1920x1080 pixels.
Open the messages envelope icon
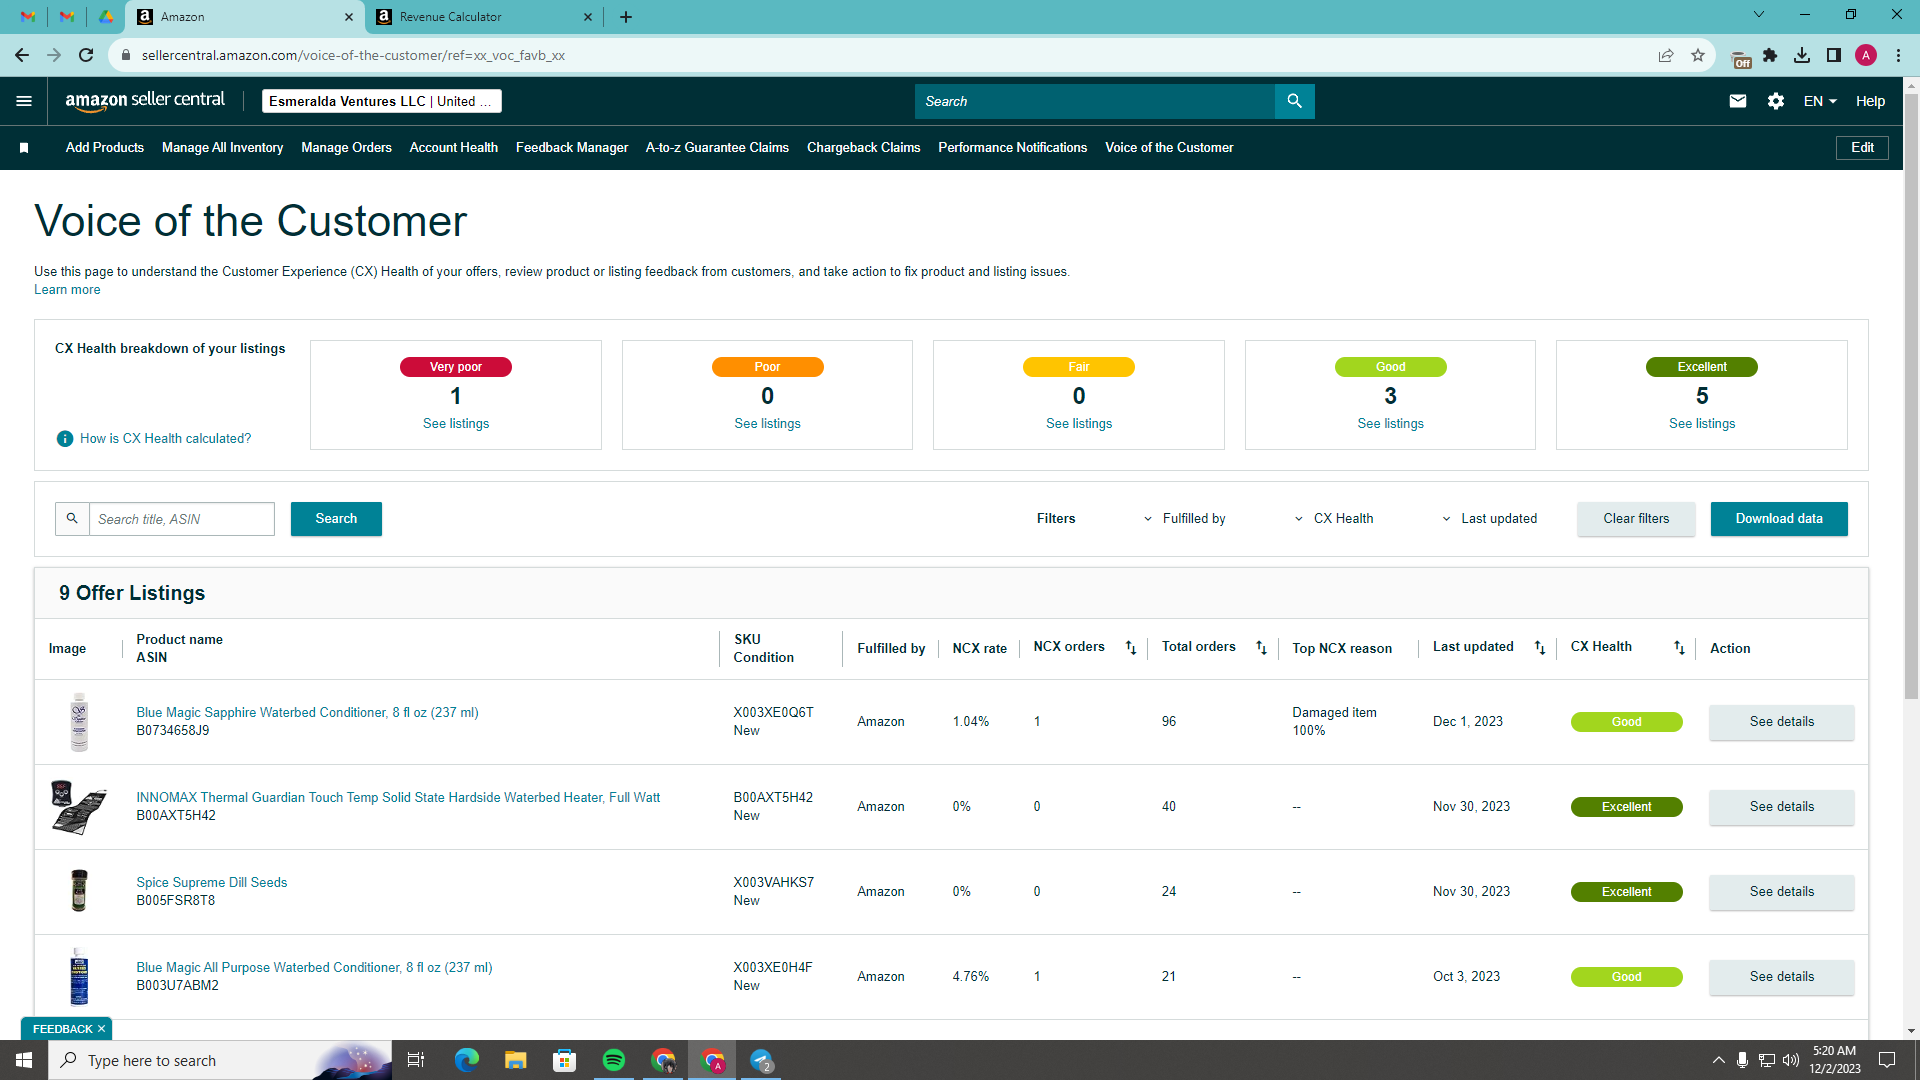1737,101
